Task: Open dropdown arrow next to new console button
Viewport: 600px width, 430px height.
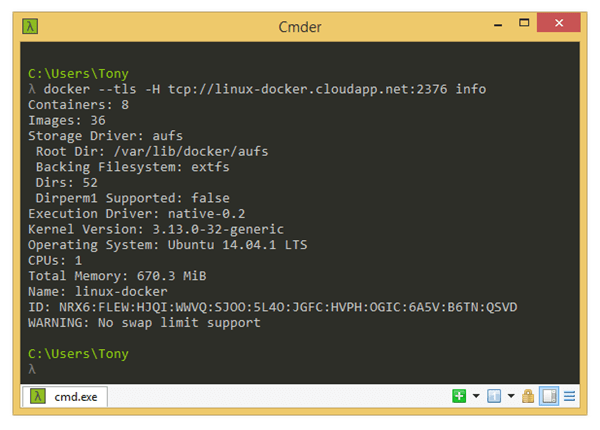Action: (x=476, y=396)
